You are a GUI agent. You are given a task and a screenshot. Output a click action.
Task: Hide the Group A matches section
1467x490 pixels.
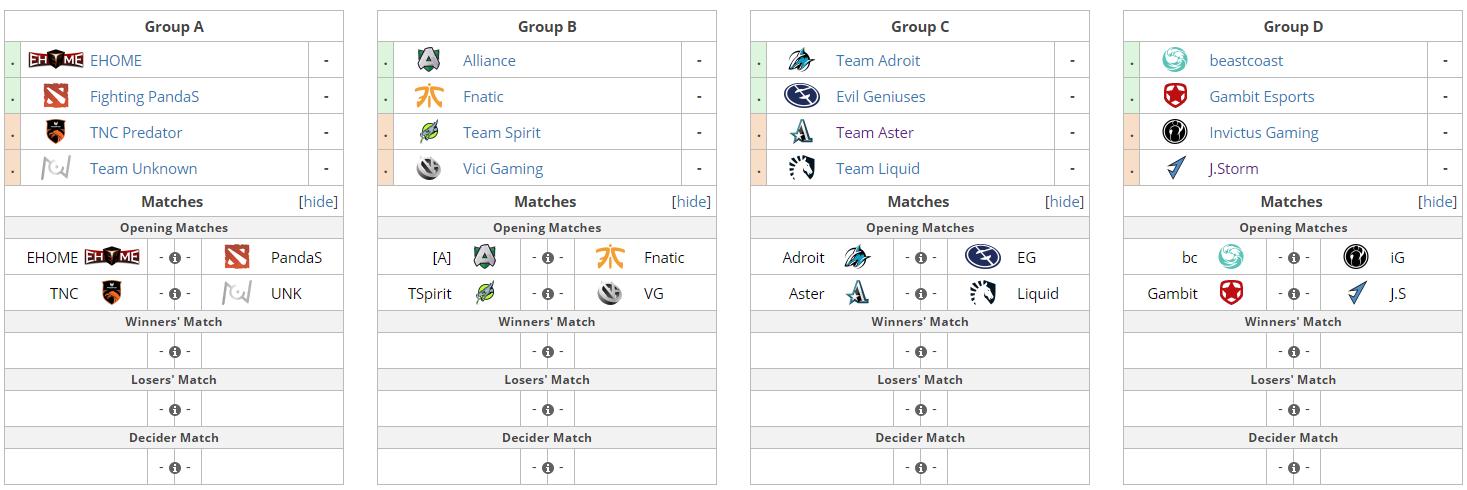click(320, 201)
